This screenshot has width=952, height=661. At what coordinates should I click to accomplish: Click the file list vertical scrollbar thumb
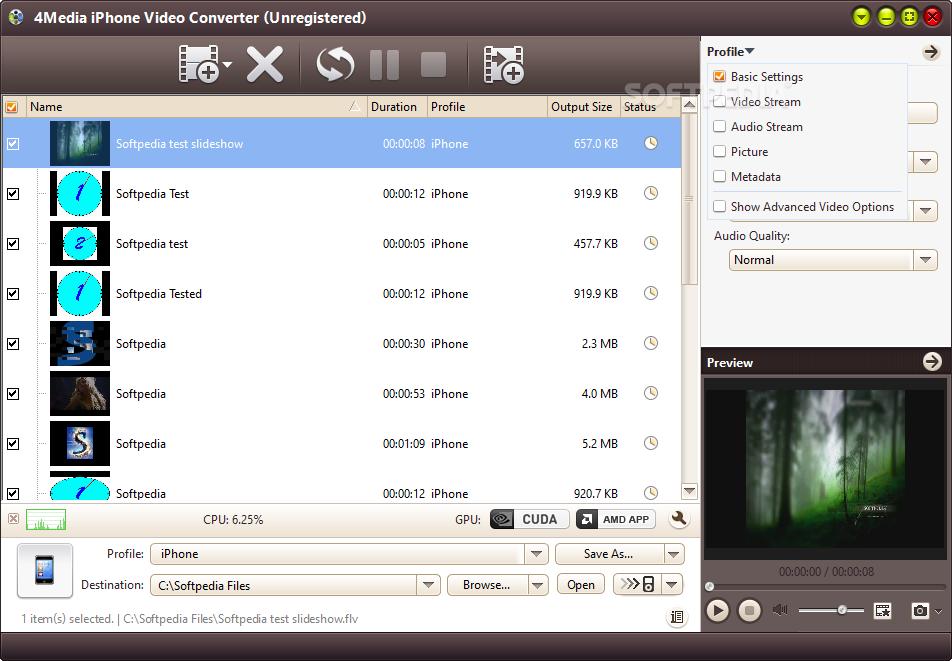(x=689, y=199)
